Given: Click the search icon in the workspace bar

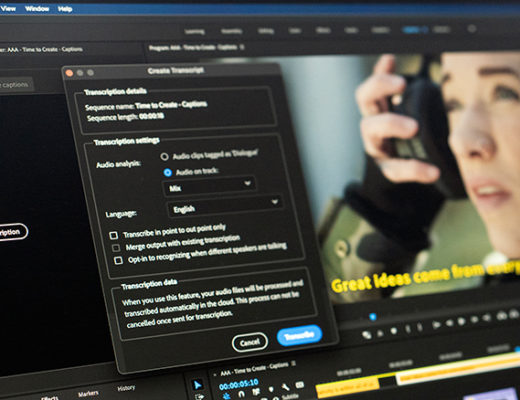Looking at the screenshot, I should coord(471,29).
